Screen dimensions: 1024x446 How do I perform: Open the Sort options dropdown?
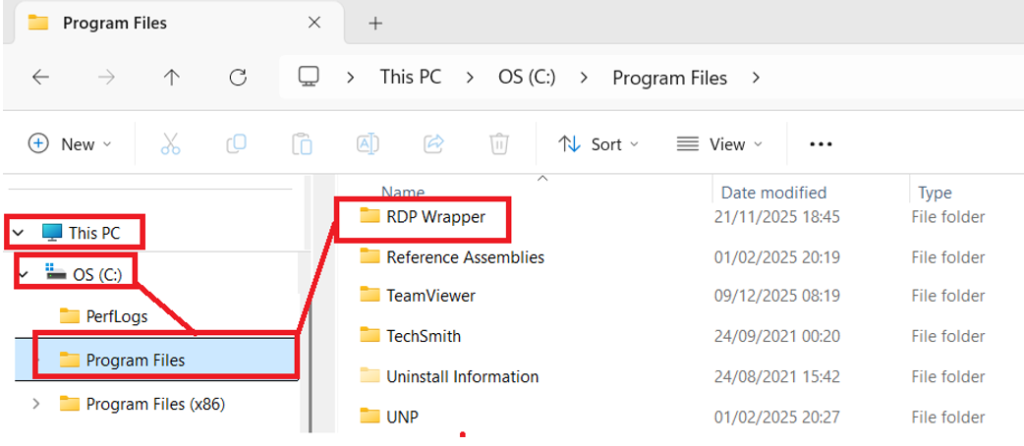coord(598,144)
